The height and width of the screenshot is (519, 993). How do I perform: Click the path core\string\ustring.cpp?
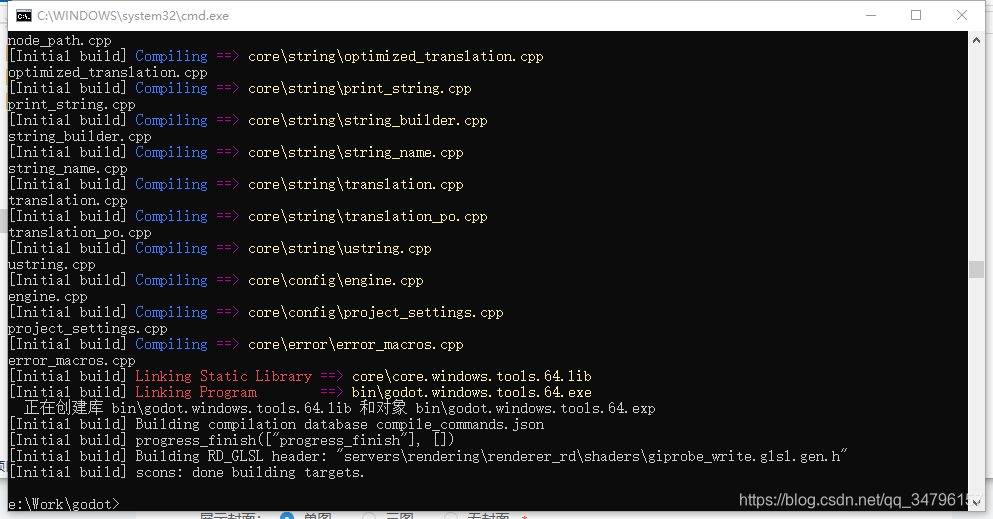[340, 248]
